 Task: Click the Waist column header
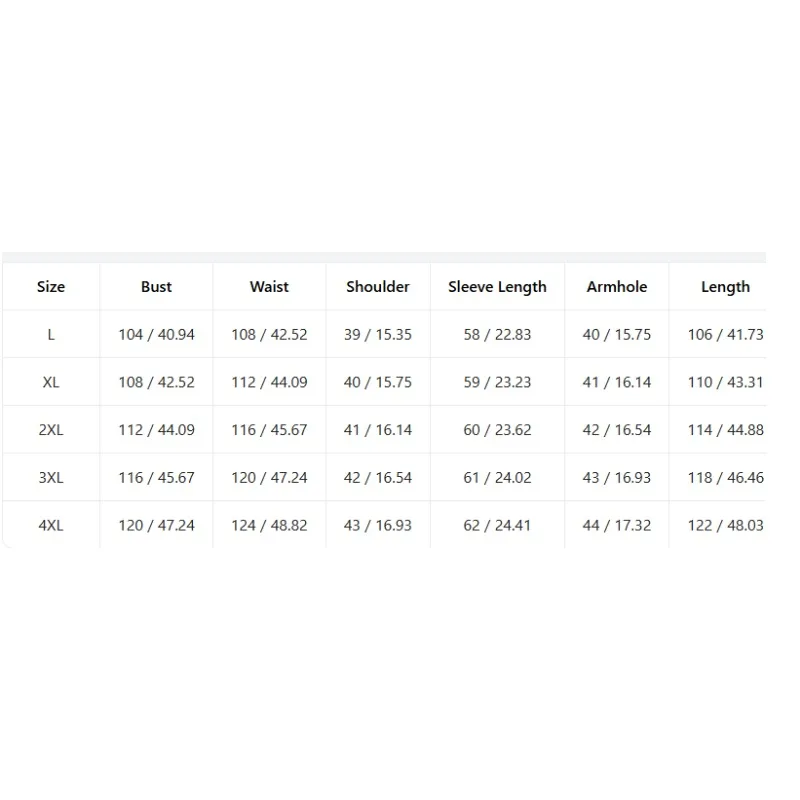pos(269,287)
